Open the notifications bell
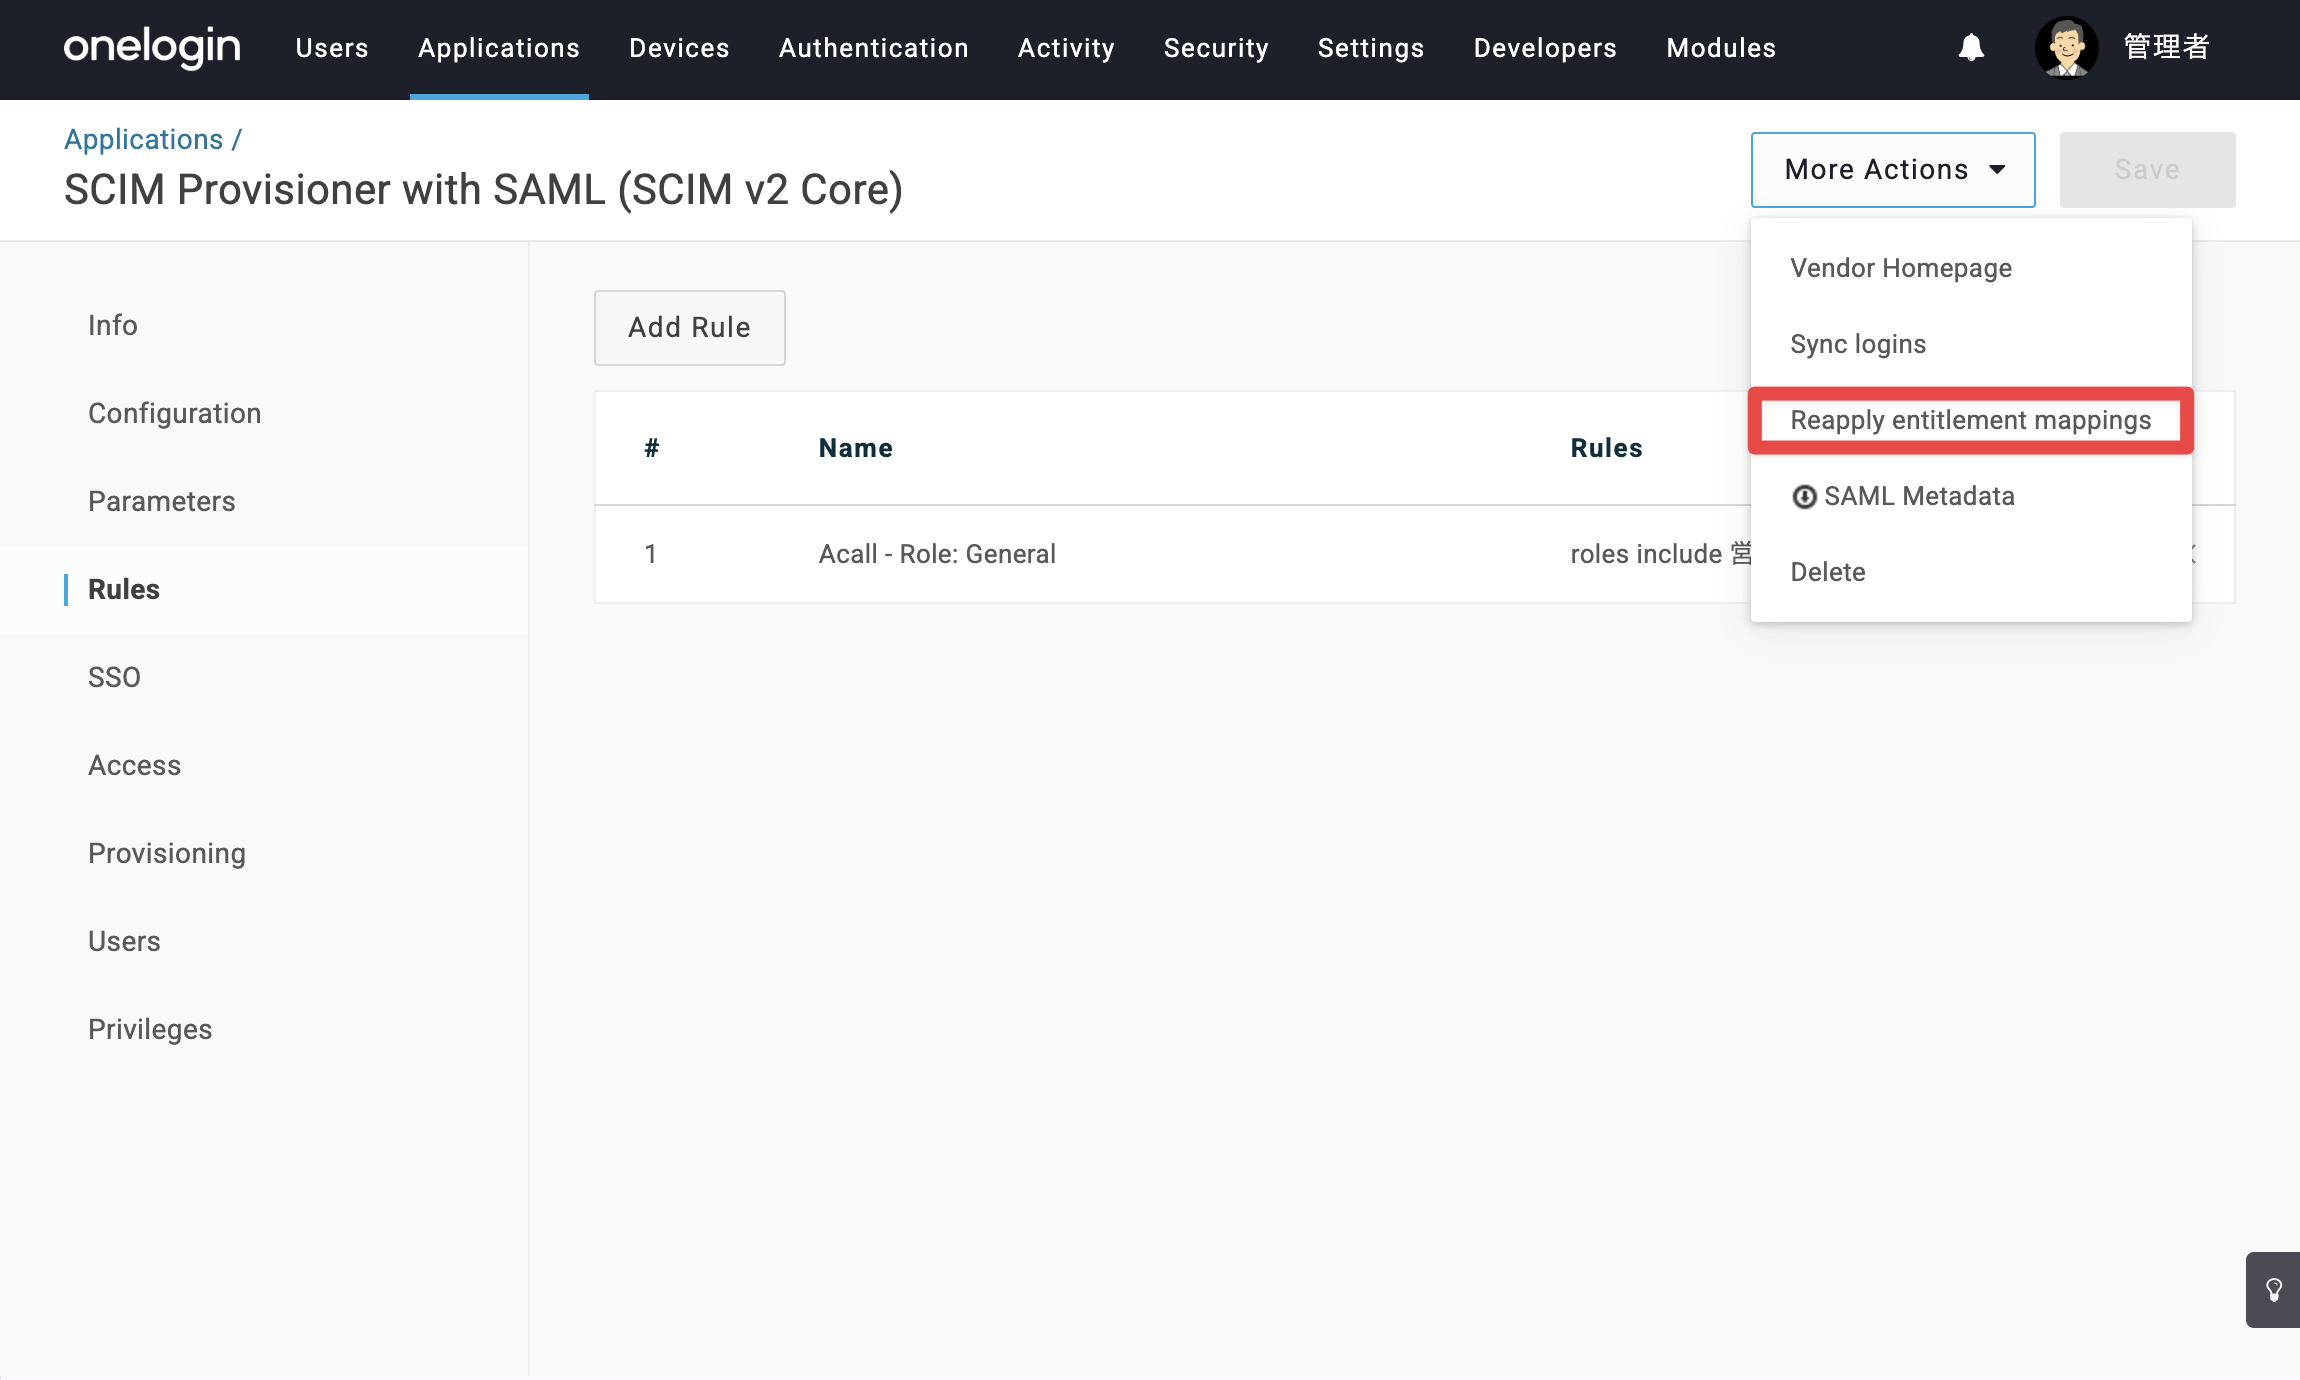2300x1380 pixels. click(x=1971, y=47)
